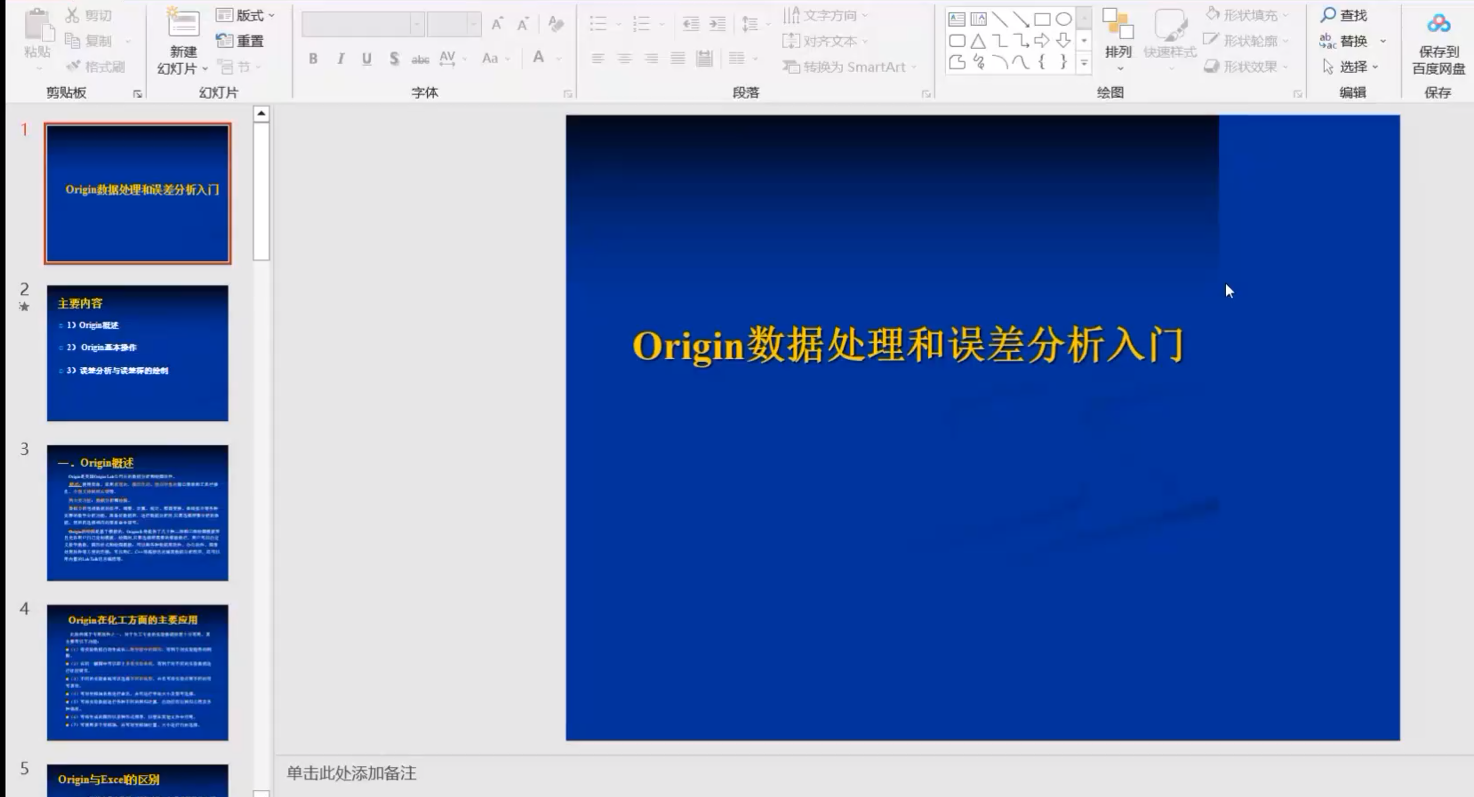Image resolution: width=1474 pixels, height=797 pixels.
Task: Select slide 2 thumbnail 主要内容
Action: (x=137, y=353)
